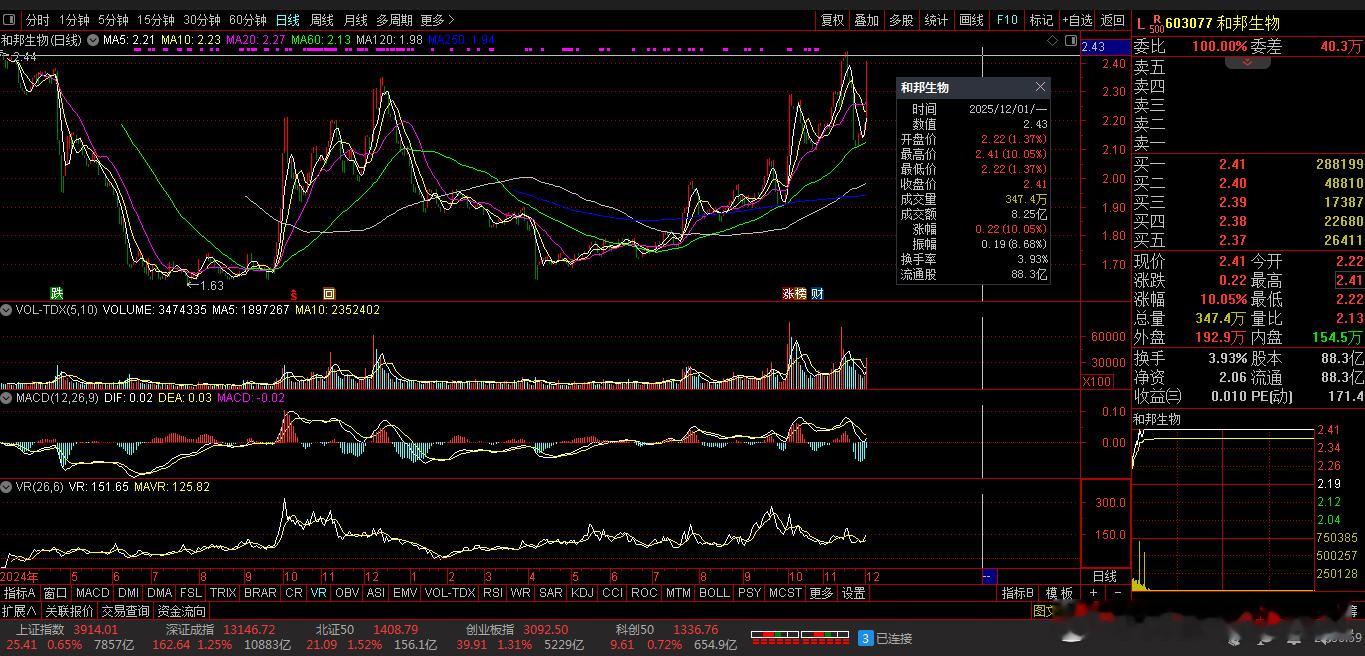Click the 涨榜 marker on the chart

click(x=794, y=294)
